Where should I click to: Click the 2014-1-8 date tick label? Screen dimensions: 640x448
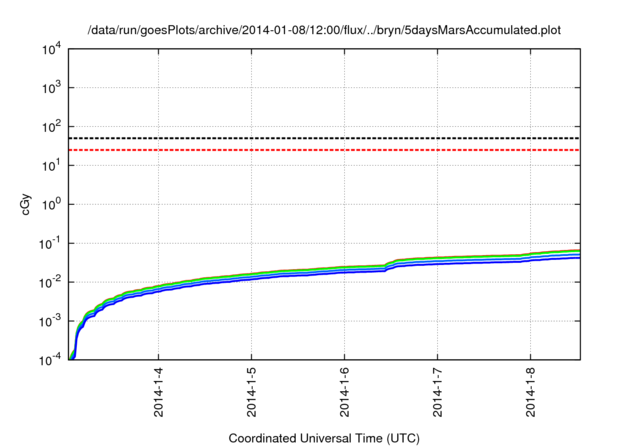pyautogui.click(x=531, y=392)
